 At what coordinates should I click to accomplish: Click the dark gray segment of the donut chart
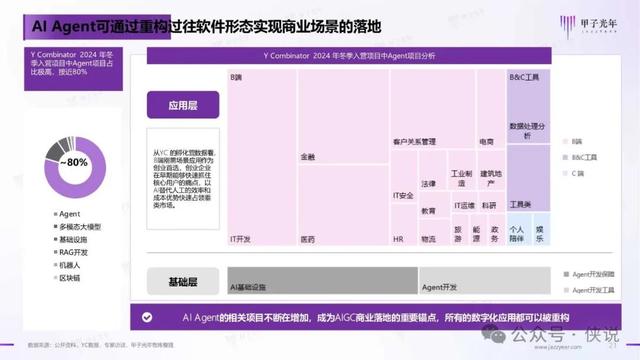coord(54,152)
